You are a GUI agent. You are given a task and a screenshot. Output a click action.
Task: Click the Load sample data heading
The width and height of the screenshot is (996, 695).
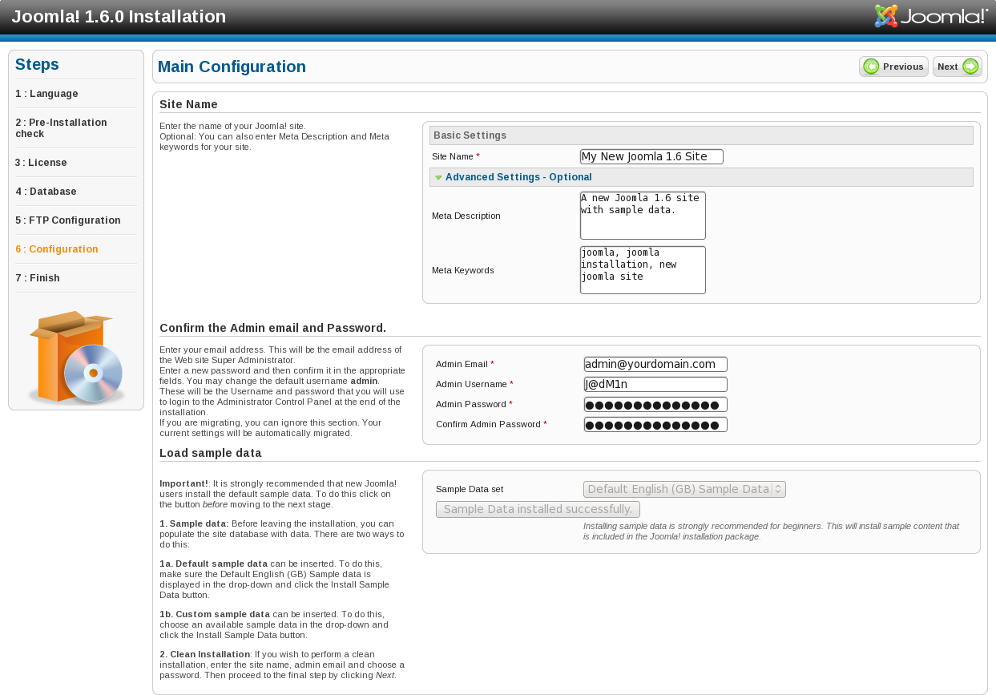click(x=210, y=453)
